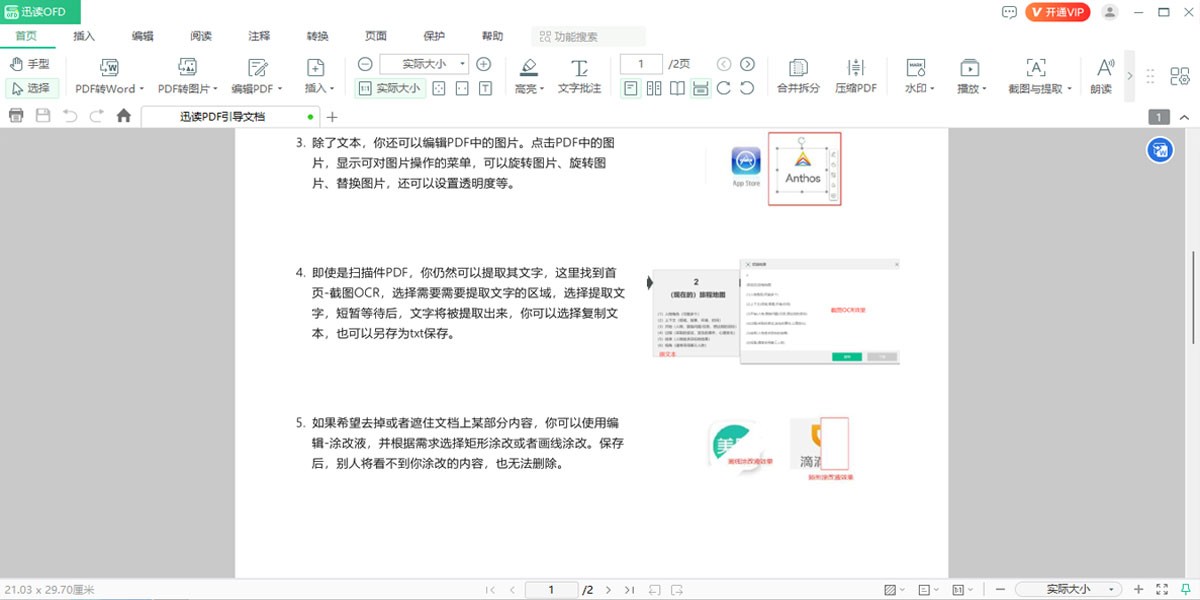Click the zoom-in plus icon in the ribbon
This screenshot has width=1200, height=600.
[x=484, y=64]
